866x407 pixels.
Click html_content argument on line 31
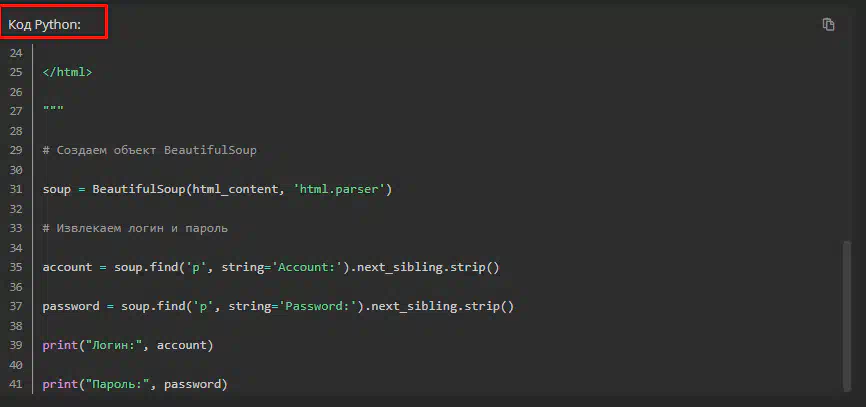(x=235, y=189)
